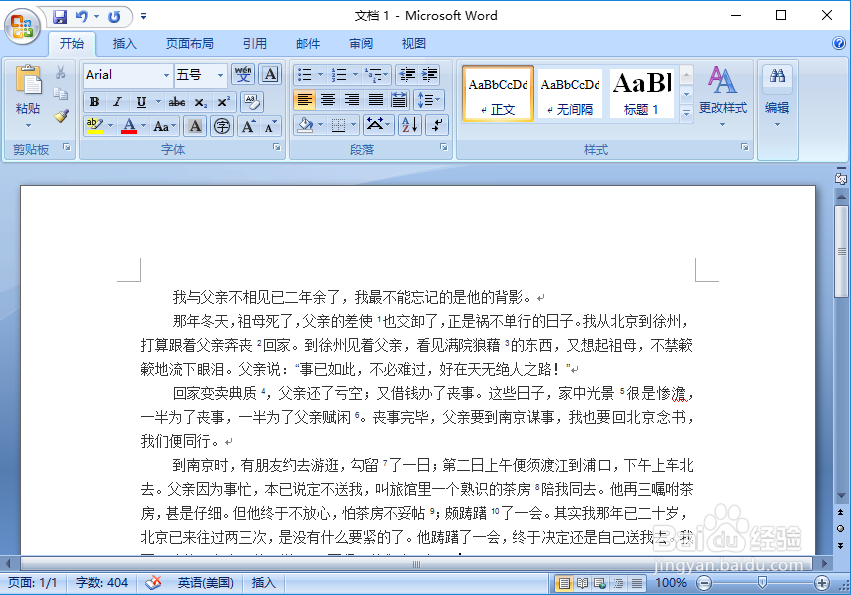The image size is (851, 595).
Task: Toggle bold formatting on selected text
Action: [93, 101]
